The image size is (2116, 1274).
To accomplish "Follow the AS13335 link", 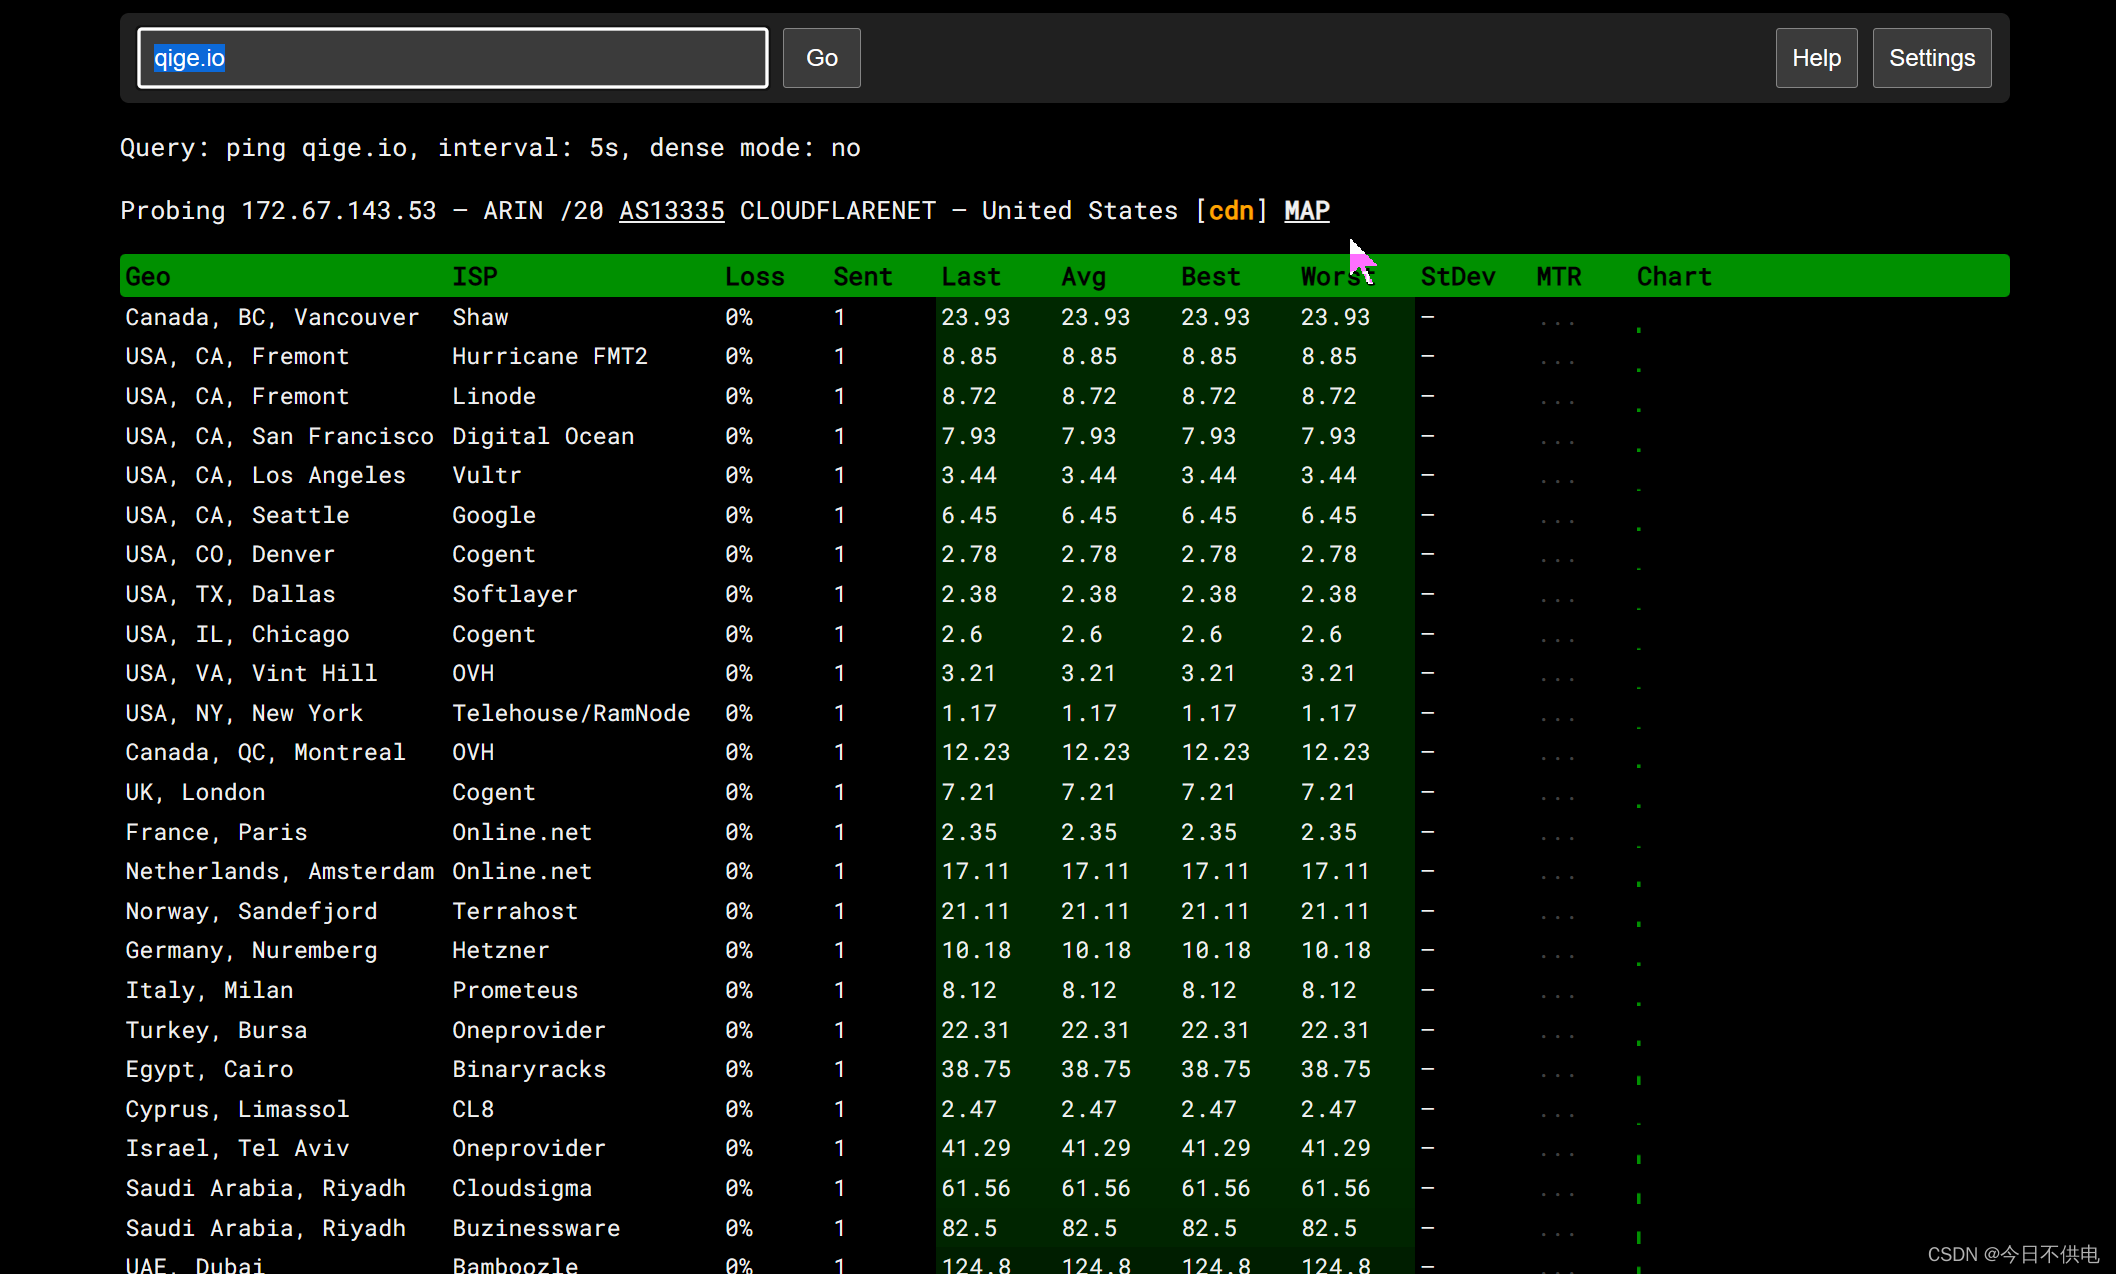I will 671,211.
